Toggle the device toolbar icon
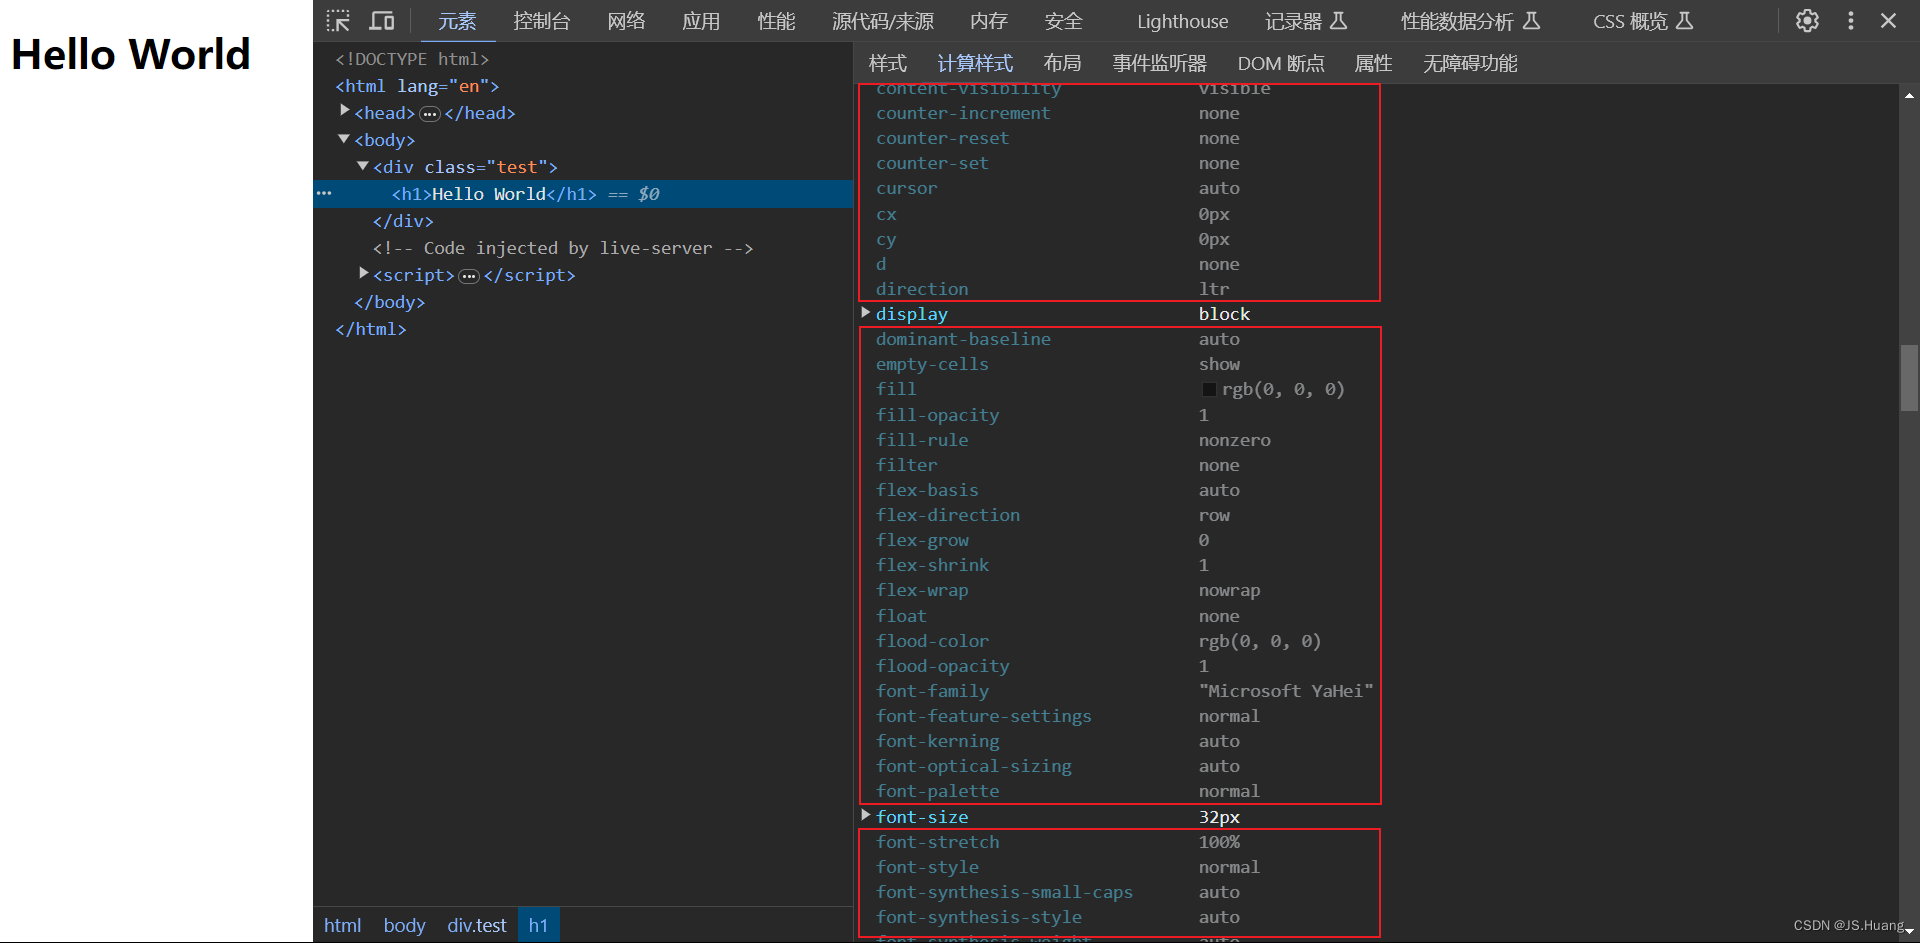 (382, 21)
